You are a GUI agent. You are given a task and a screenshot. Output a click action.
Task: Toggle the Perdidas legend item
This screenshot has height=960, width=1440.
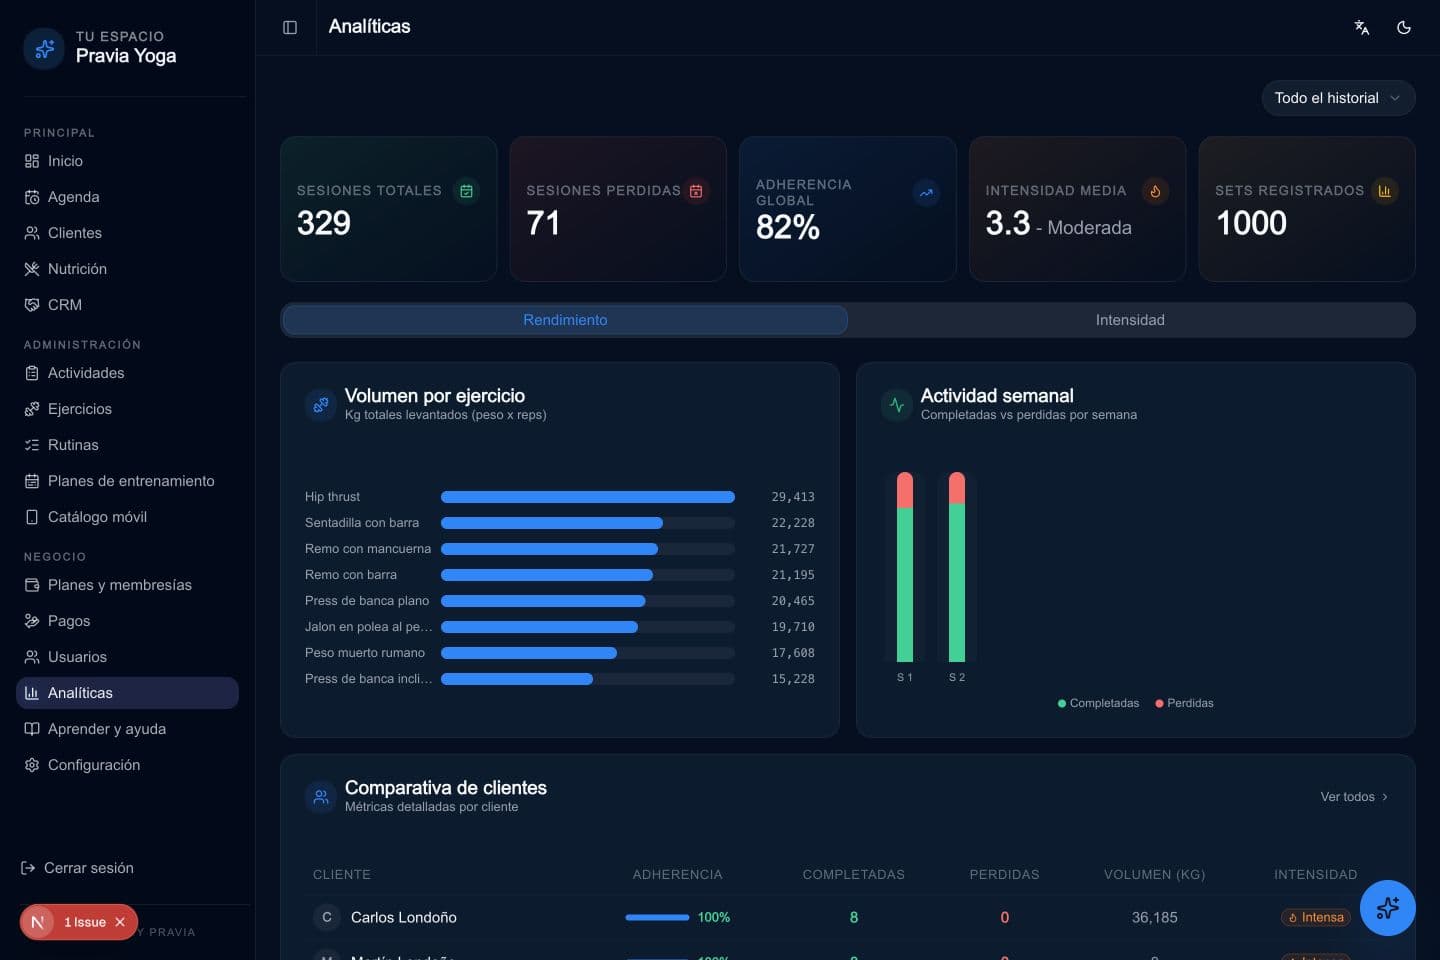pos(1184,703)
